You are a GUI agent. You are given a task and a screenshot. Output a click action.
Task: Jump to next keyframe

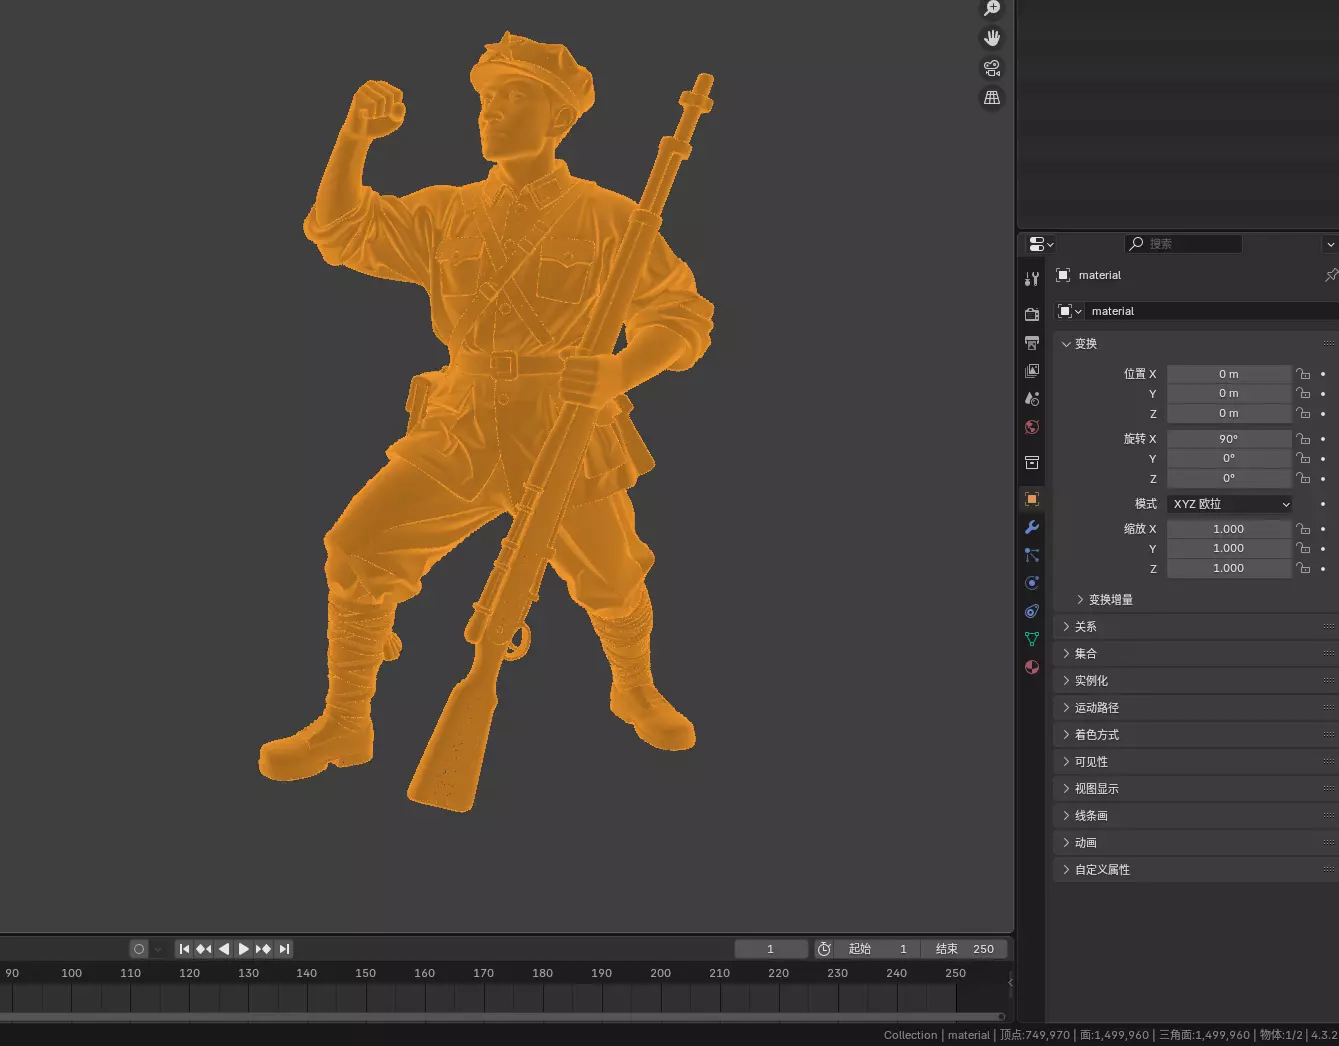tap(263, 949)
